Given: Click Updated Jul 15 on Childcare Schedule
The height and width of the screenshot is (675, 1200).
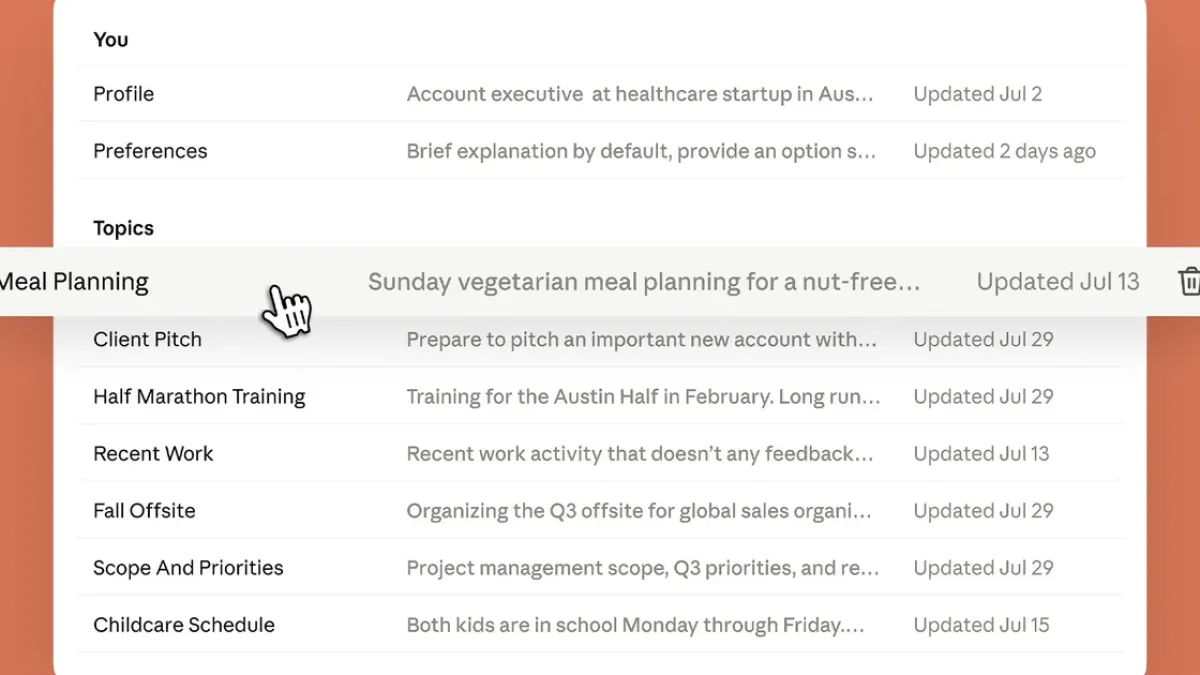Looking at the screenshot, I should tap(981, 624).
